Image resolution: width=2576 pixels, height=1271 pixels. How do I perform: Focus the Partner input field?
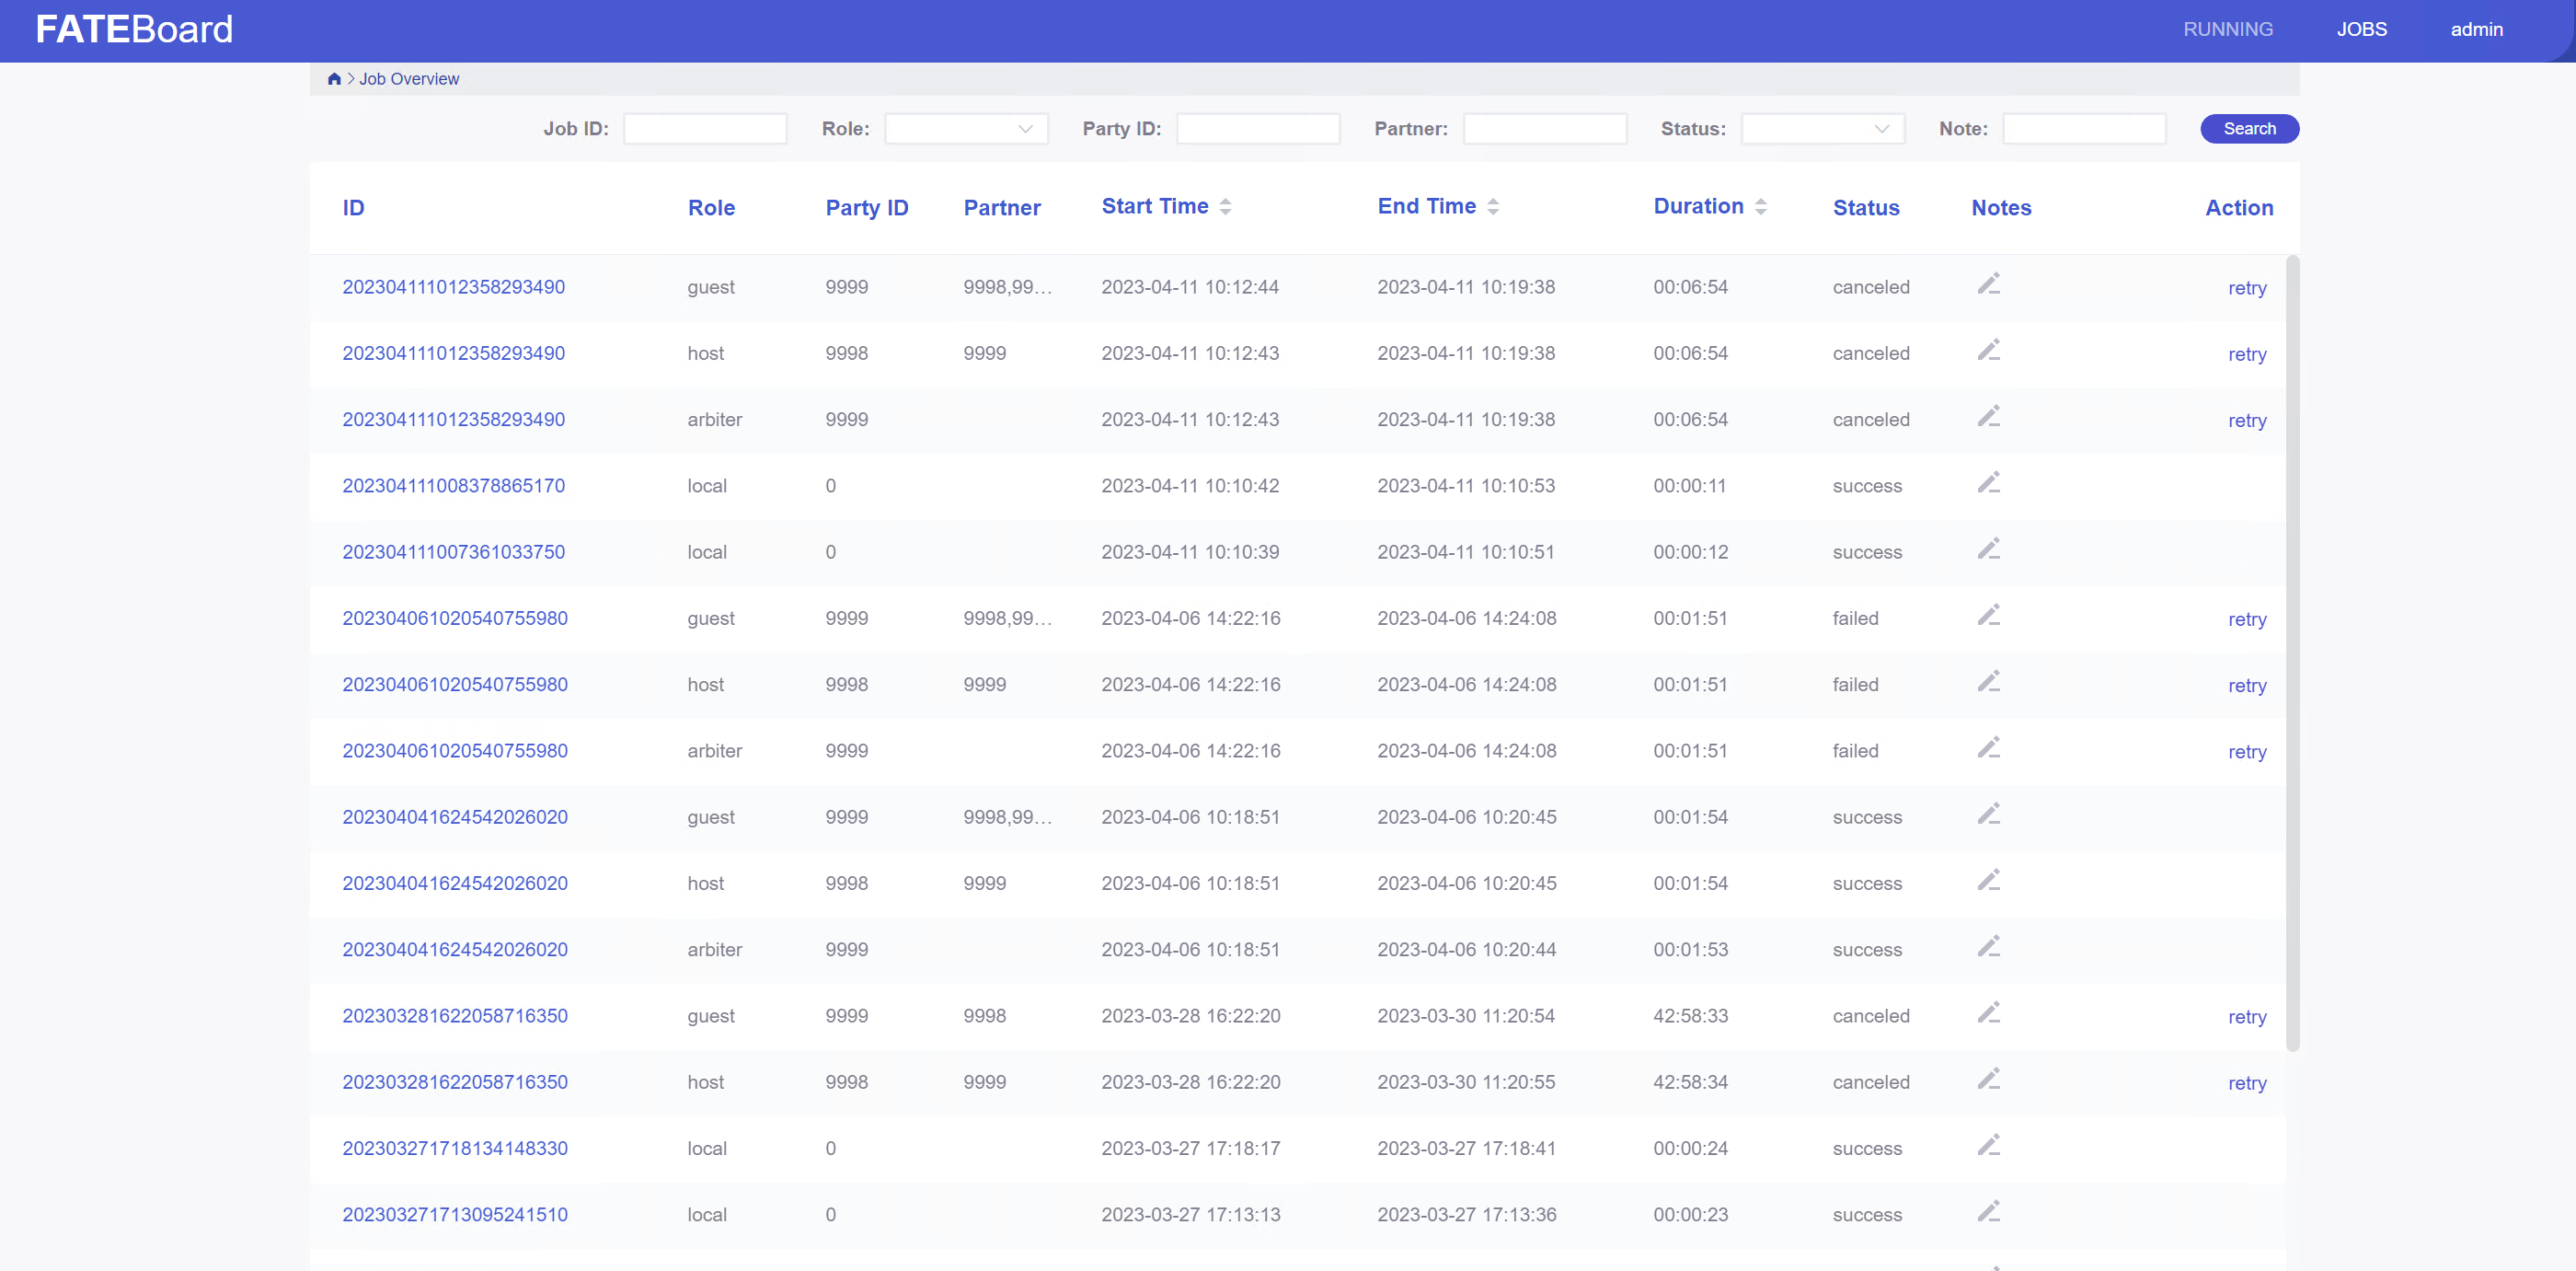pos(1545,129)
